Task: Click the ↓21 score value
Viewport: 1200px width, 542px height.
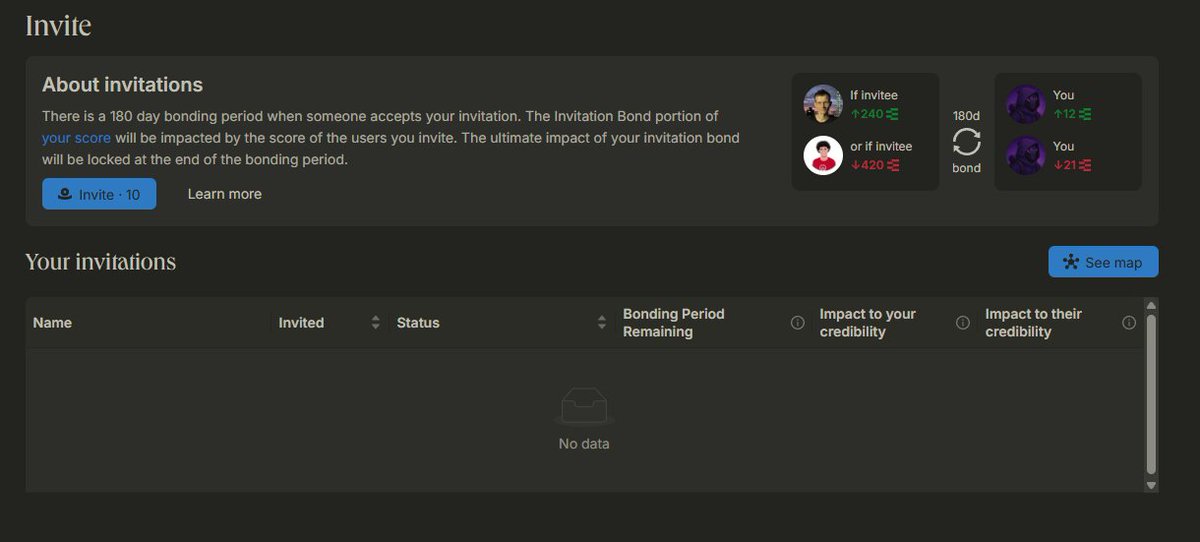Action: point(1072,165)
